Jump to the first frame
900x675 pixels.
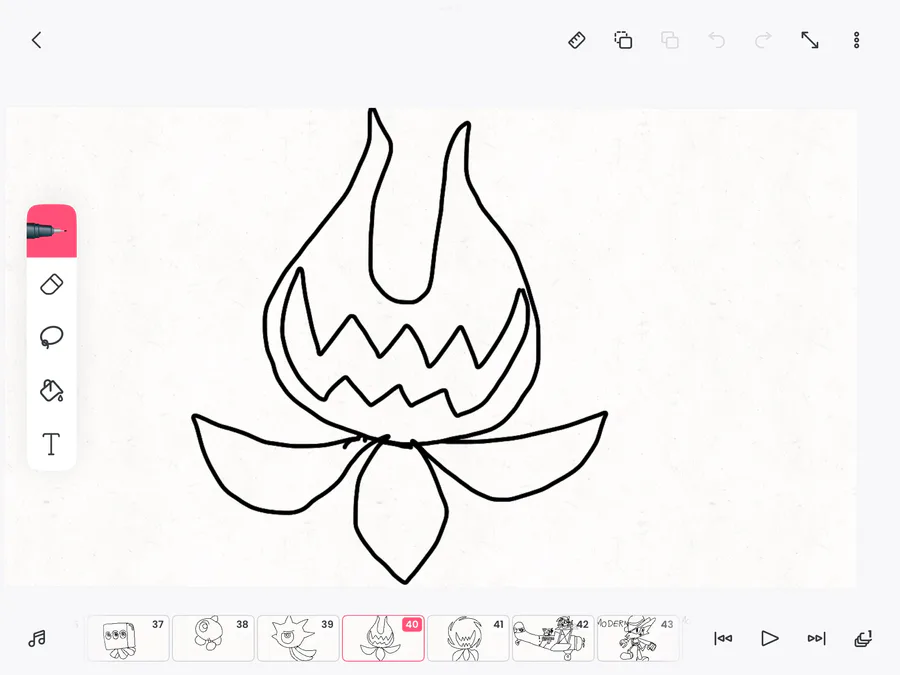tap(723, 638)
